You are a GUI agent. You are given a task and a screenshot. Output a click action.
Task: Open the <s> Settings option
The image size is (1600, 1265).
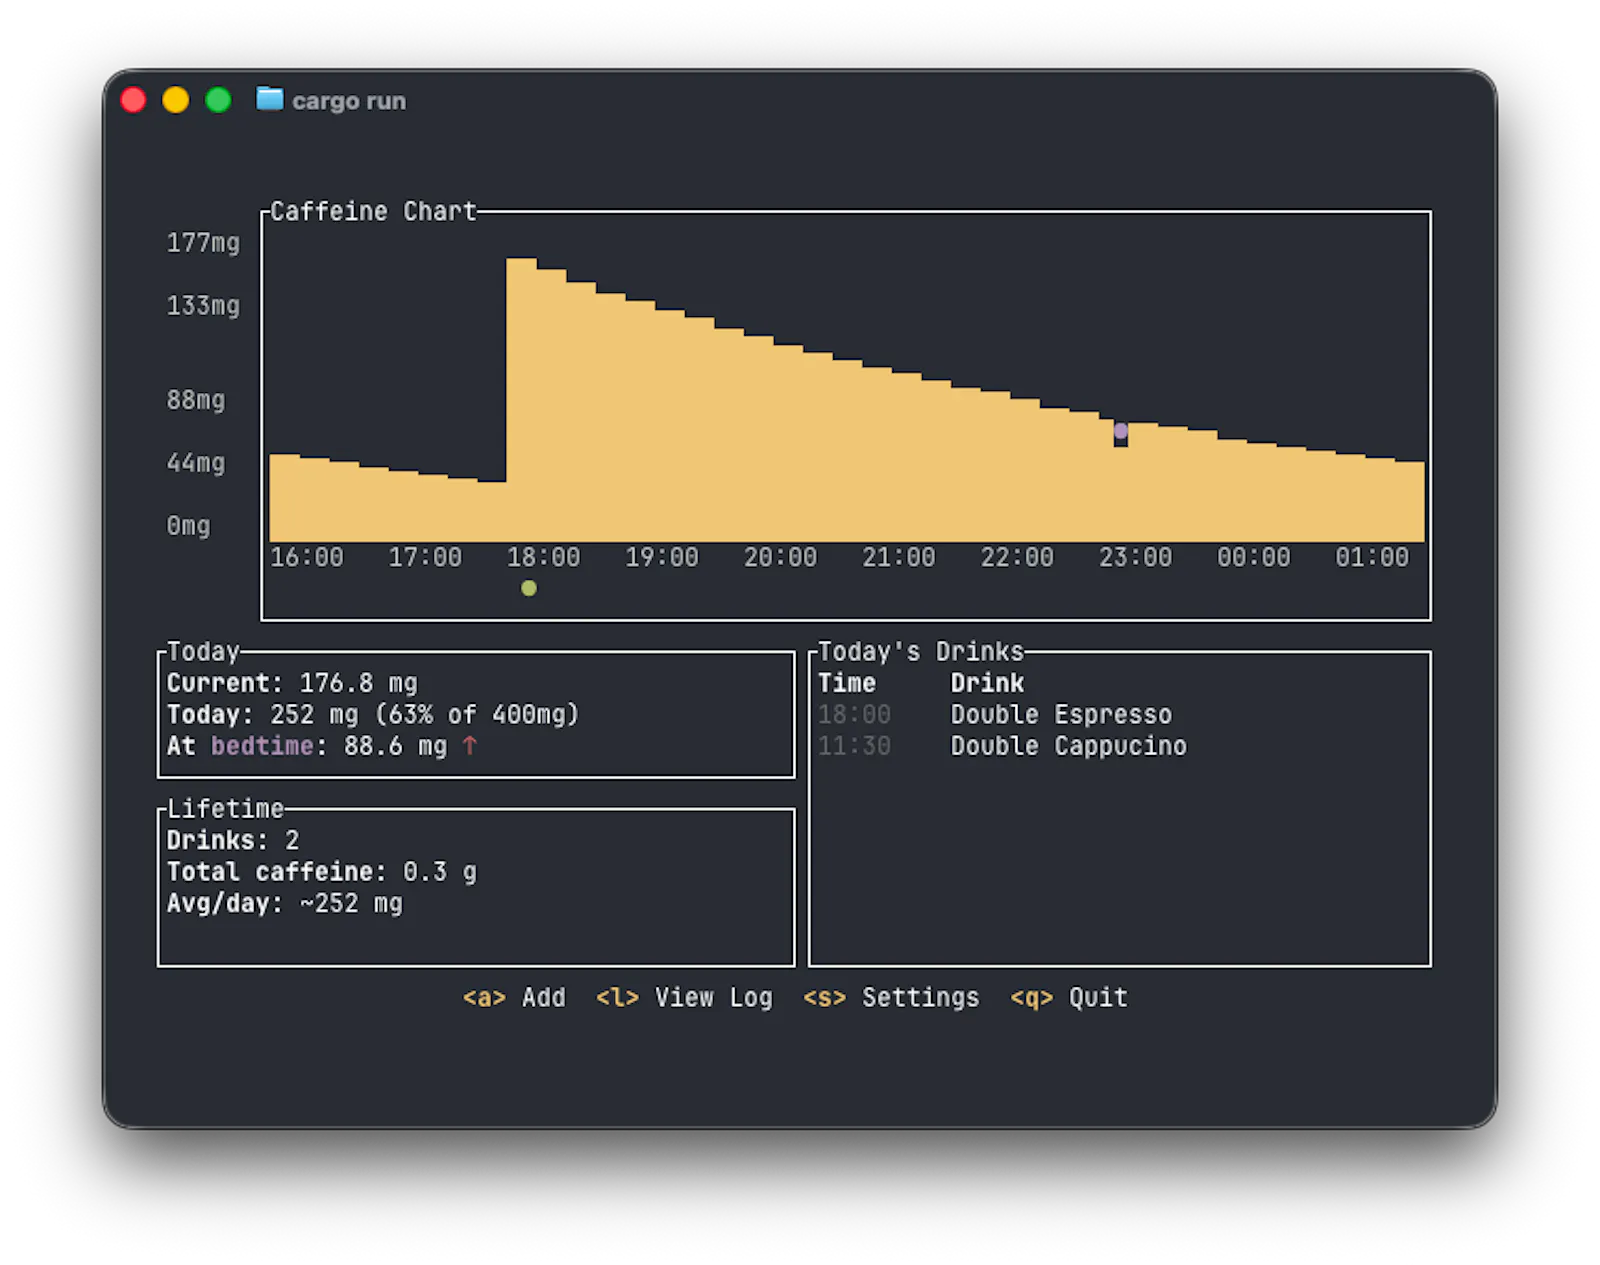tap(891, 998)
